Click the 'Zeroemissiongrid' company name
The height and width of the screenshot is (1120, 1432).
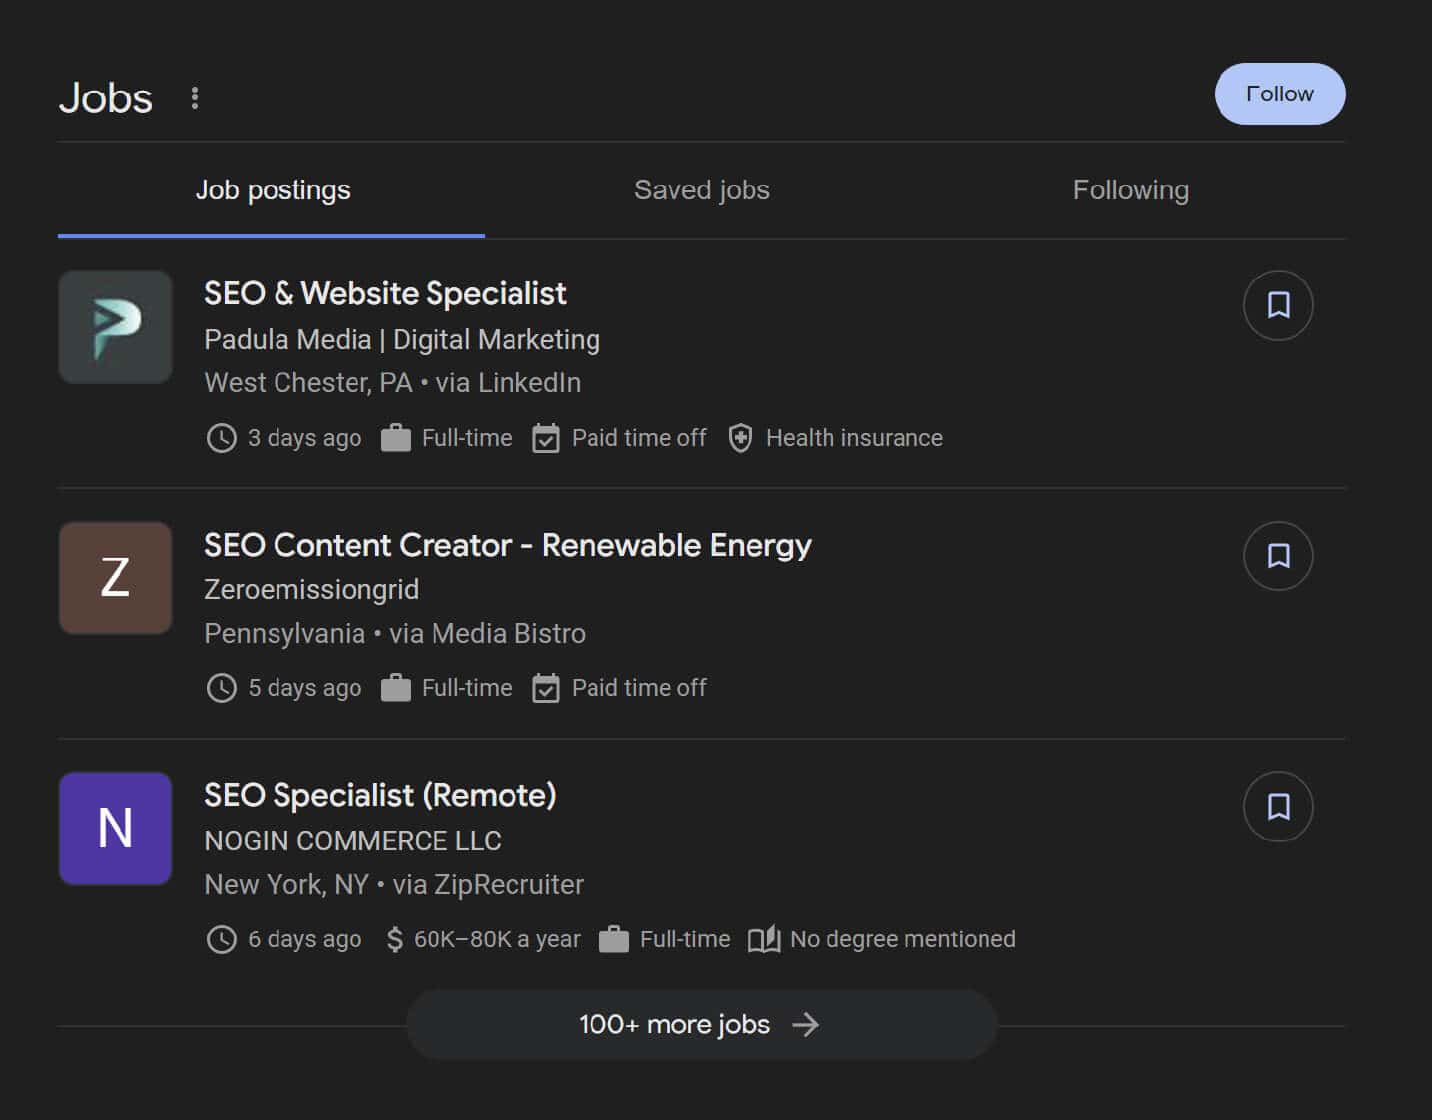coord(311,590)
